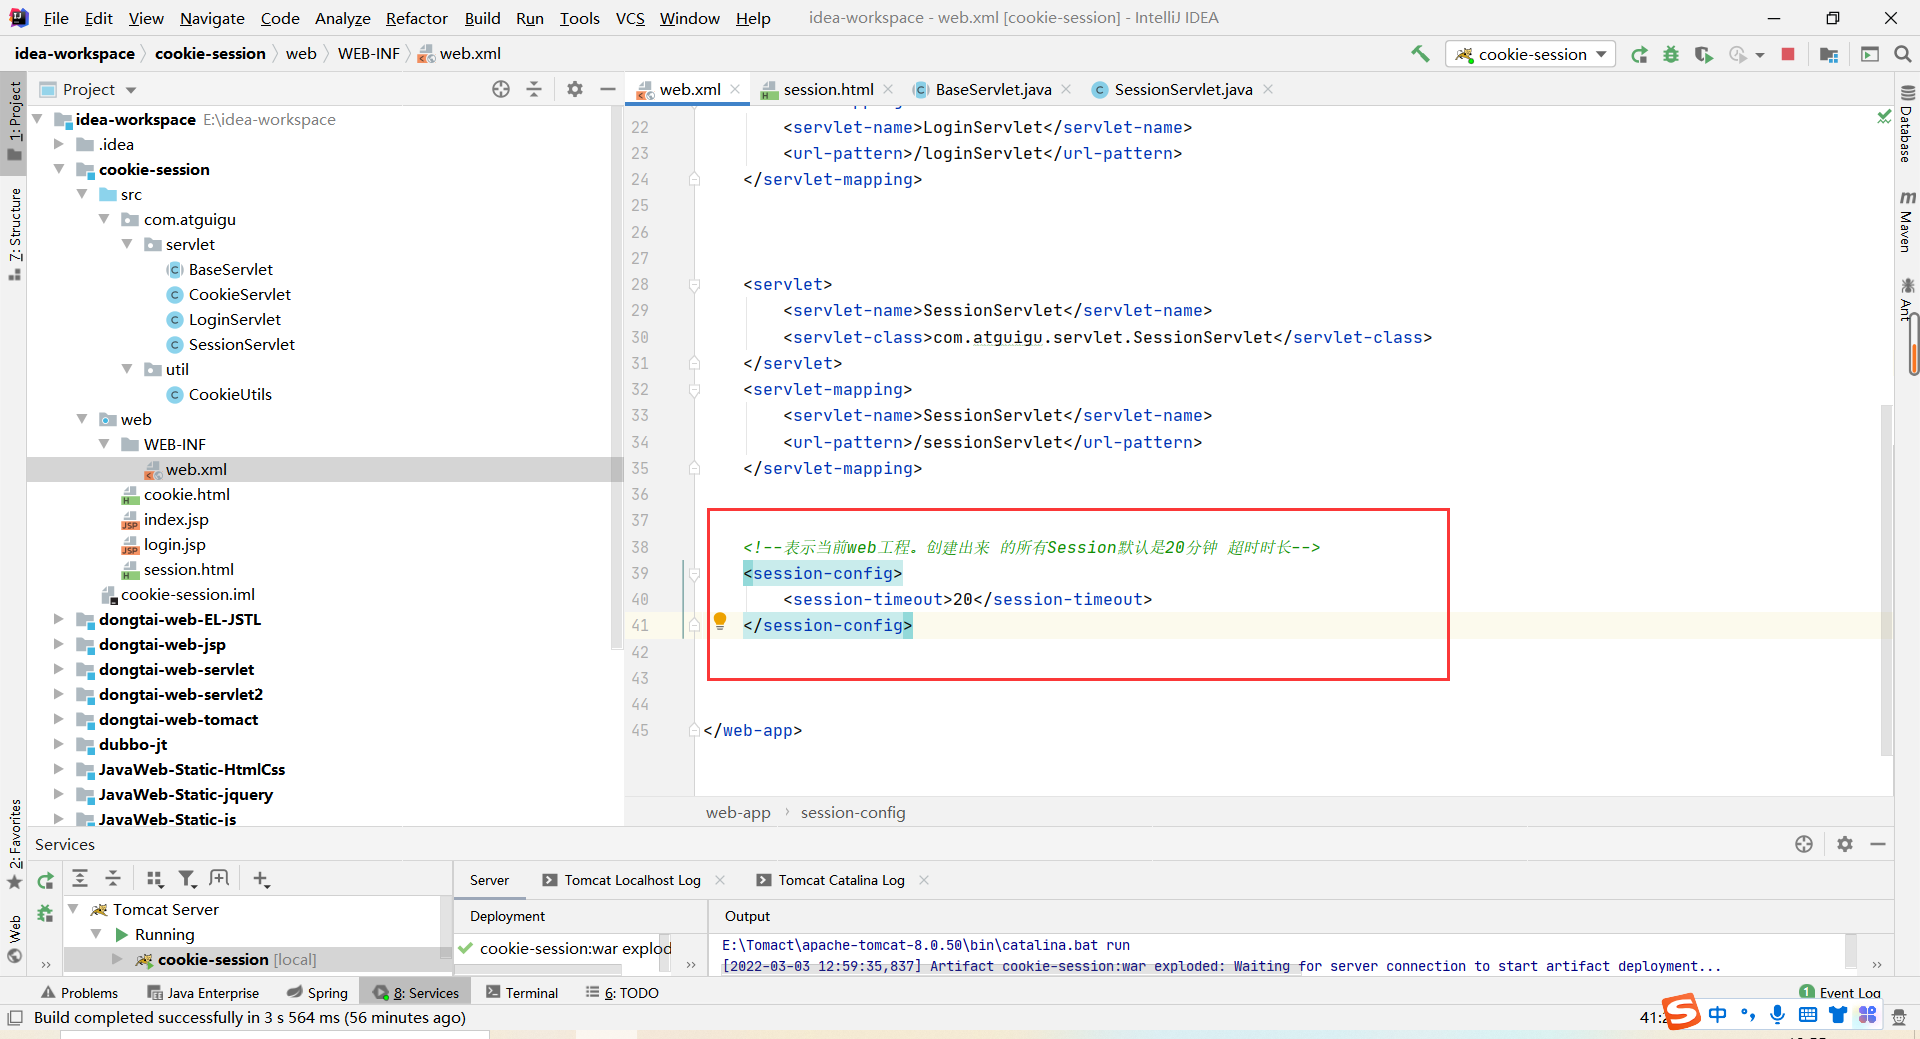Open the File menu
Screen dimensions: 1920x1039
pyautogui.click(x=56, y=18)
